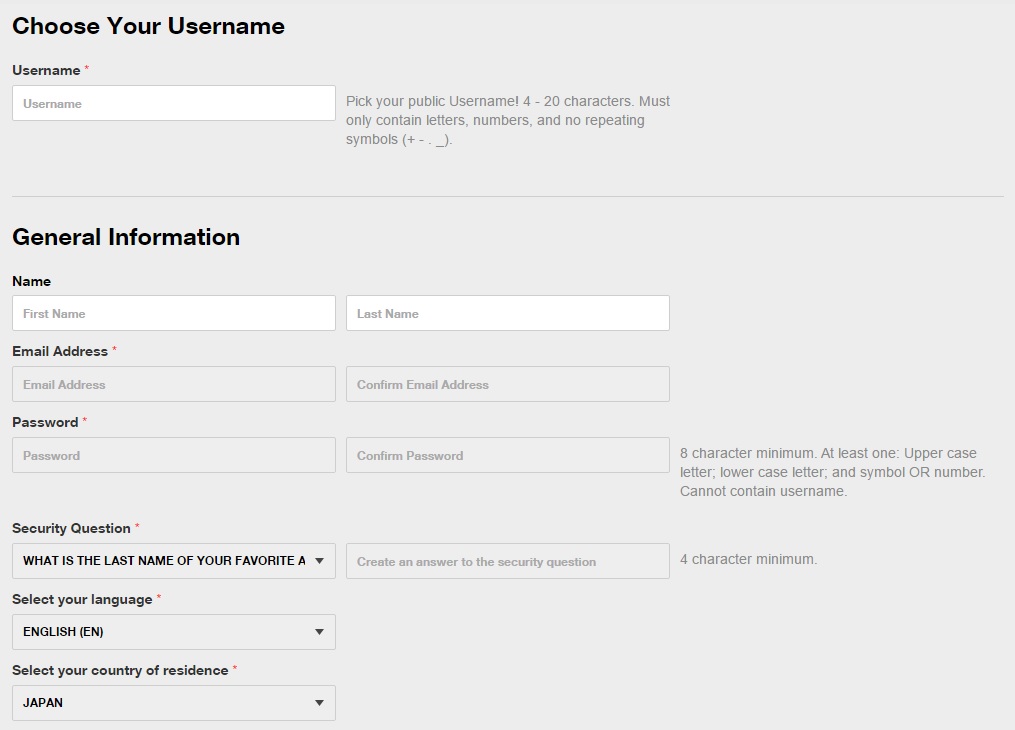This screenshot has width=1015, height=730.
Task: Focus the First Name text box
Action: [x=173, y=313]
